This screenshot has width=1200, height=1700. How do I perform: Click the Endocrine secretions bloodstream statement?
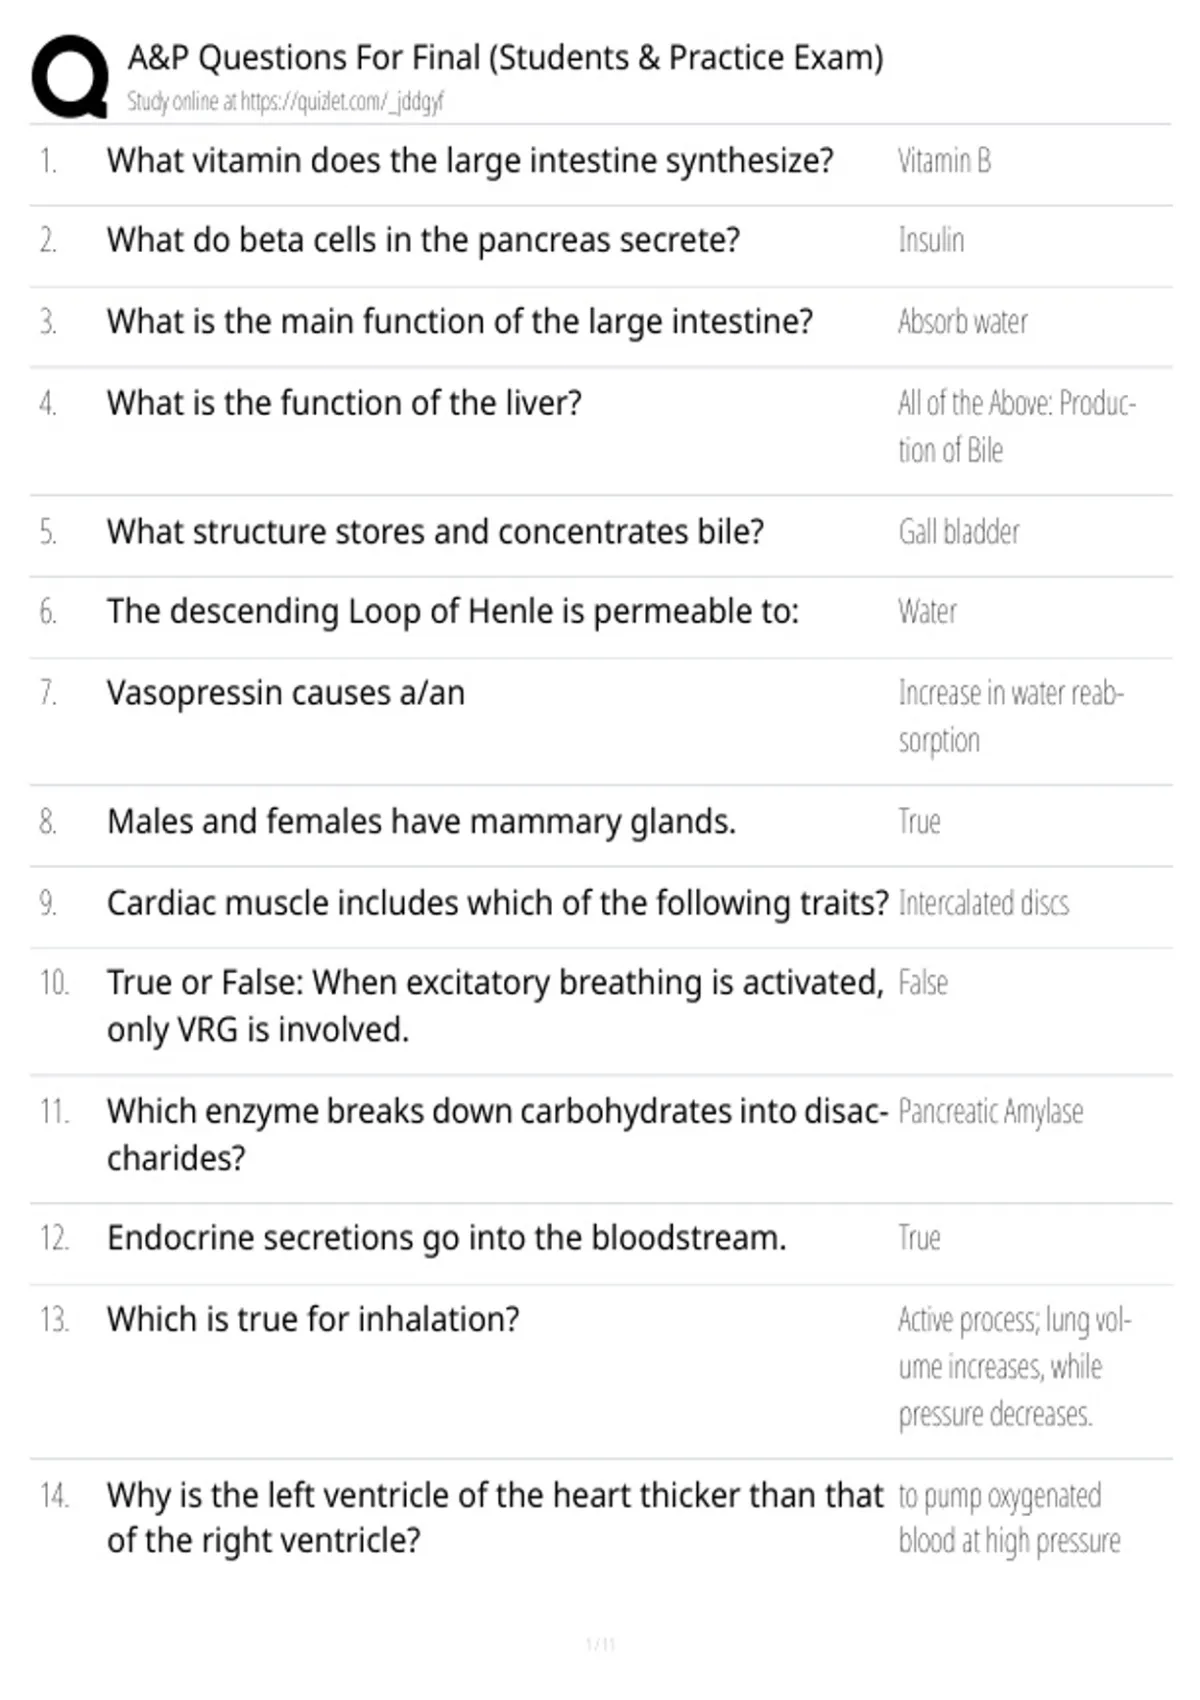(447, 1238)
